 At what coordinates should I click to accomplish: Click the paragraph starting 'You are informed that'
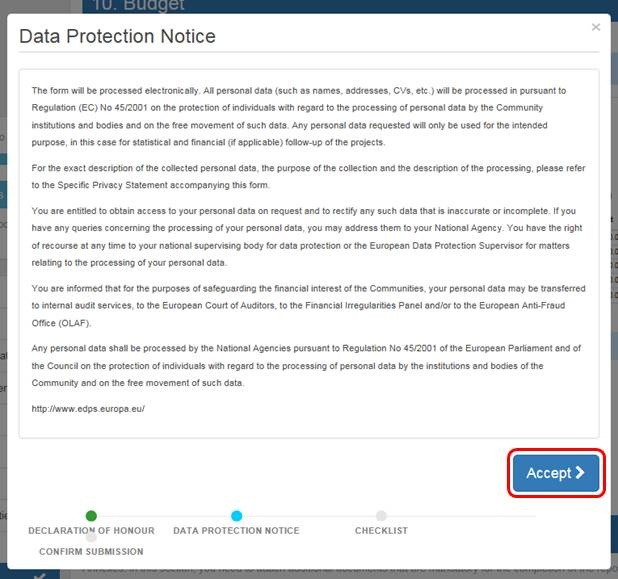click(x=309, y=305)
